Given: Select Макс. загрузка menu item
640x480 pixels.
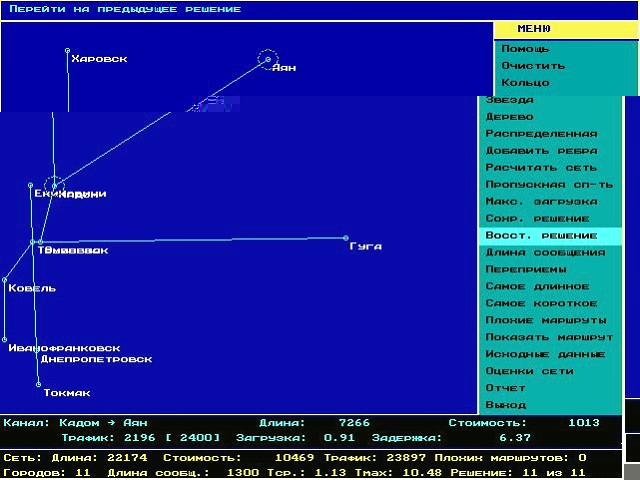Looking at the screenshot, I should click(x=541, y=202).
